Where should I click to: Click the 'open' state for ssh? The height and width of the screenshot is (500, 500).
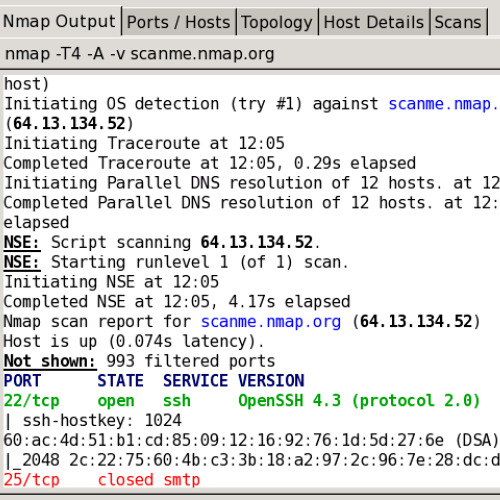(x=116, y=401)
